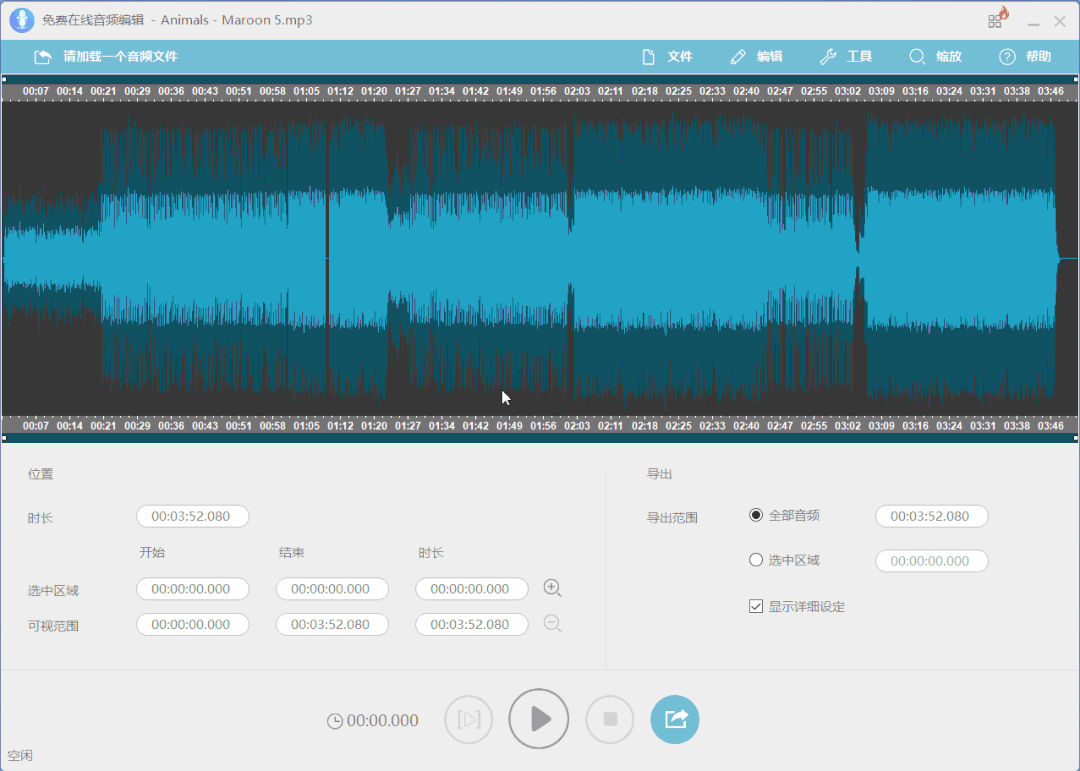Click the clock icon beside playback time
The width and height of the screenshot is (1080, 771).
click(335, 721)
